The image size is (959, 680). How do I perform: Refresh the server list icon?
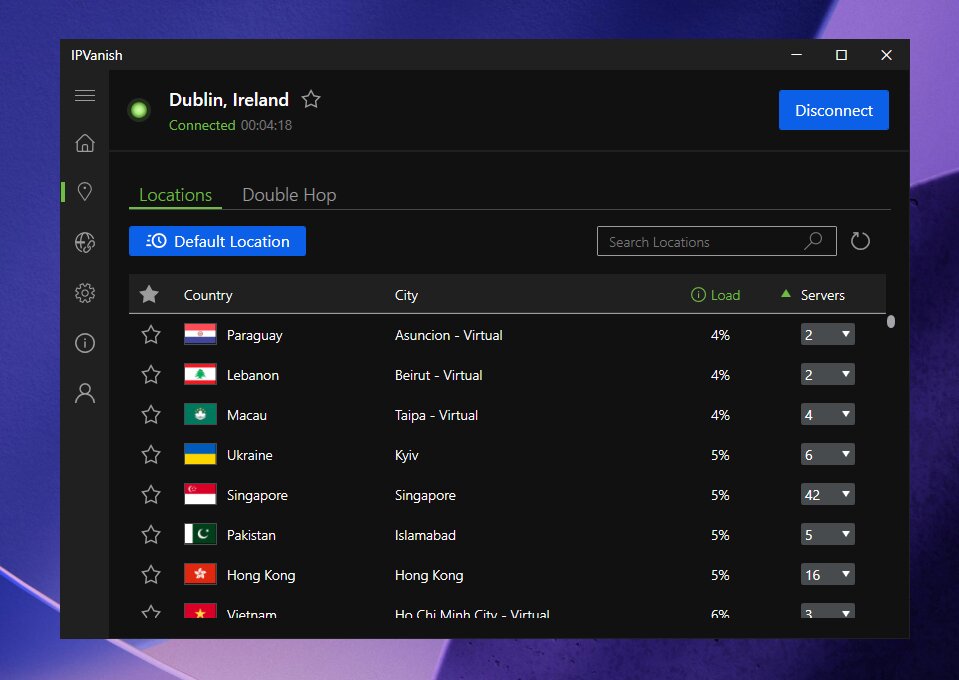860,241
